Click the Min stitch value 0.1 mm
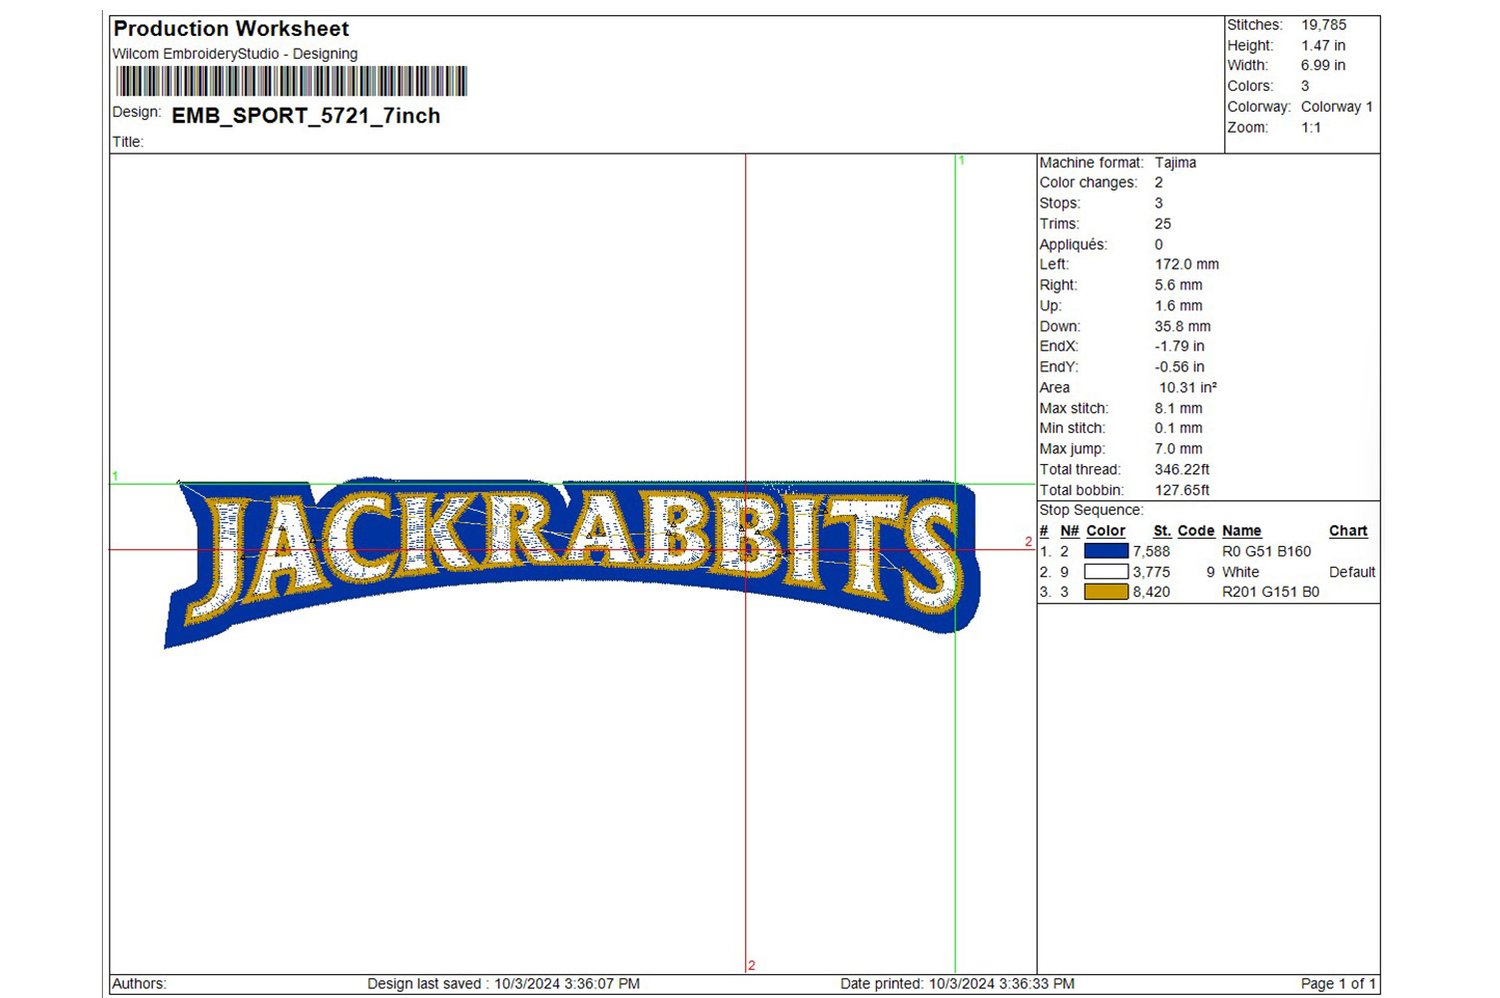 (1179, 428)
